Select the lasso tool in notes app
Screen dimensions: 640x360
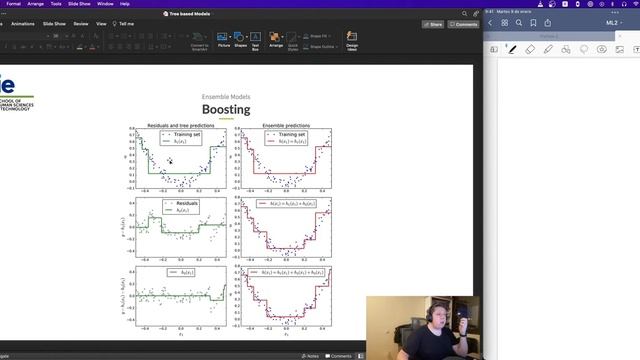point(584,49)
